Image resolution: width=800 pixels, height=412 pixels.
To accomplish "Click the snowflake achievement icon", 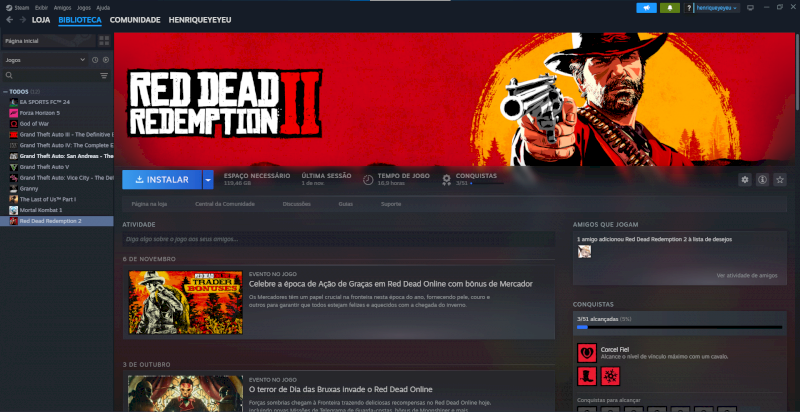I will 610,376.
